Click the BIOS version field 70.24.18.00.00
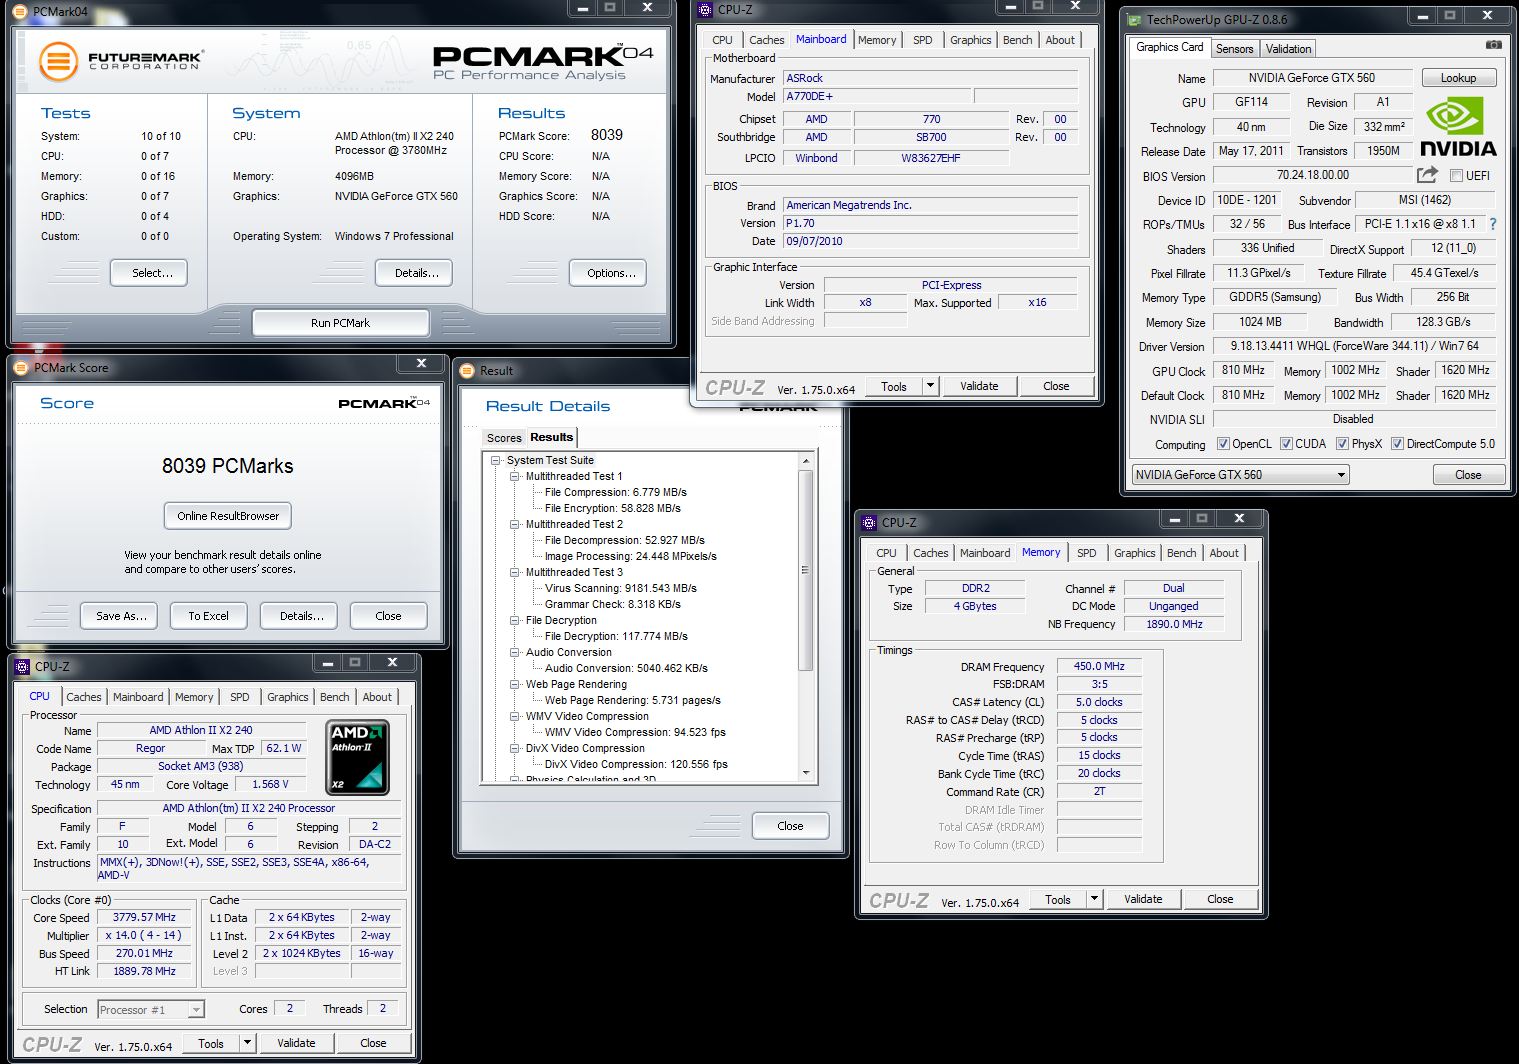Viewport: 1519px width, 1064px height. click(x=1312, y=175)
